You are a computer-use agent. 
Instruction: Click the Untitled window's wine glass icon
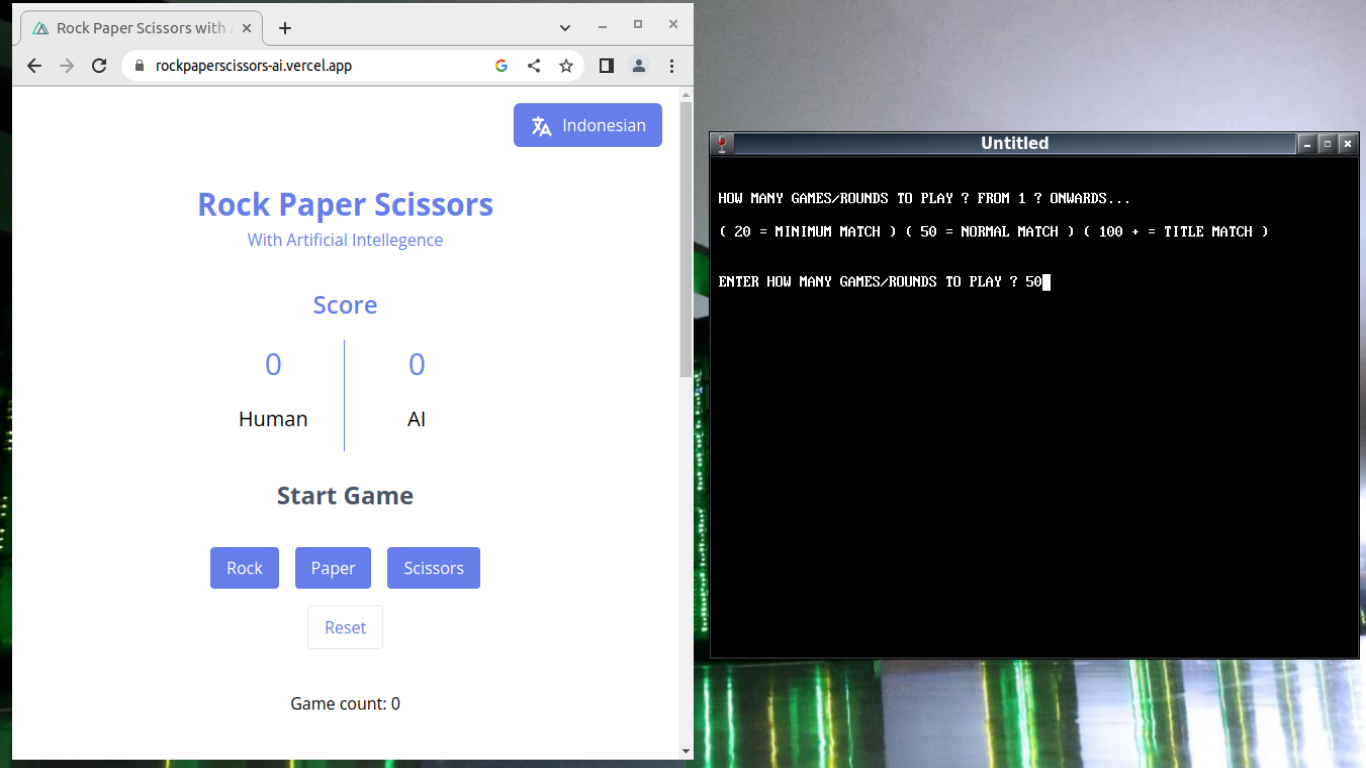pos(722,144)
